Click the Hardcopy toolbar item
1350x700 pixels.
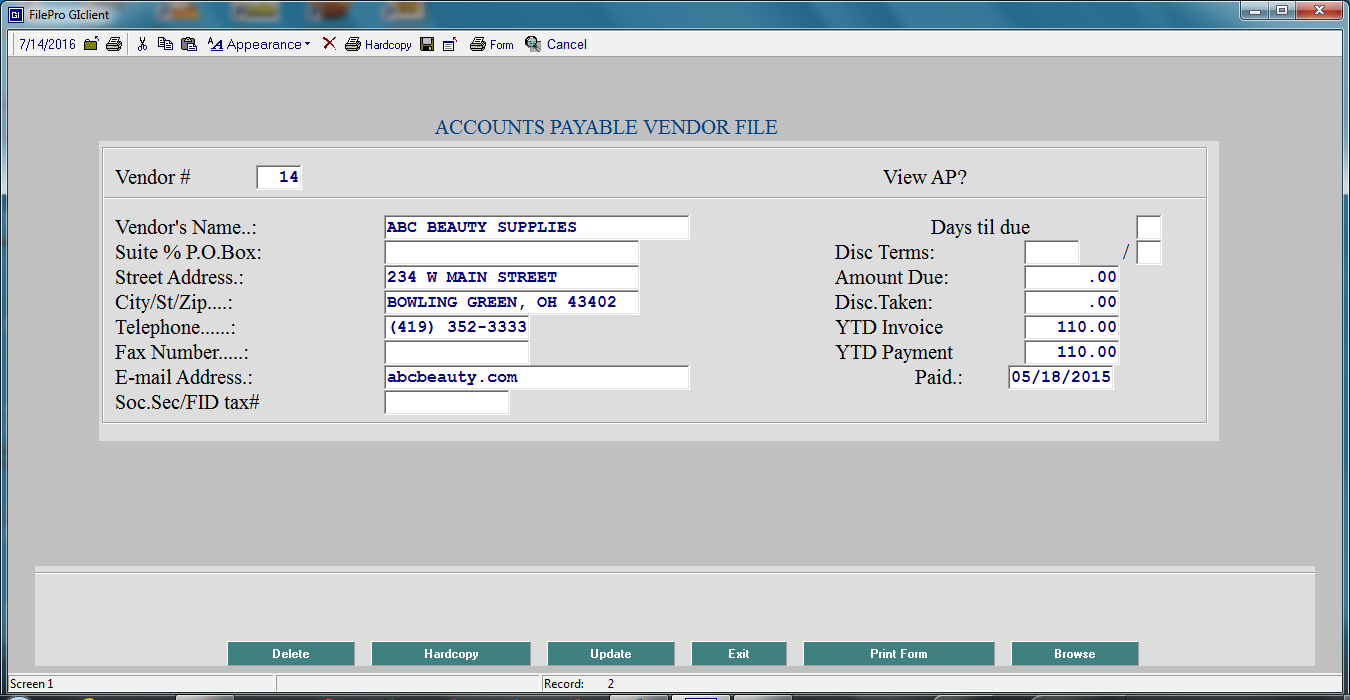378,44
